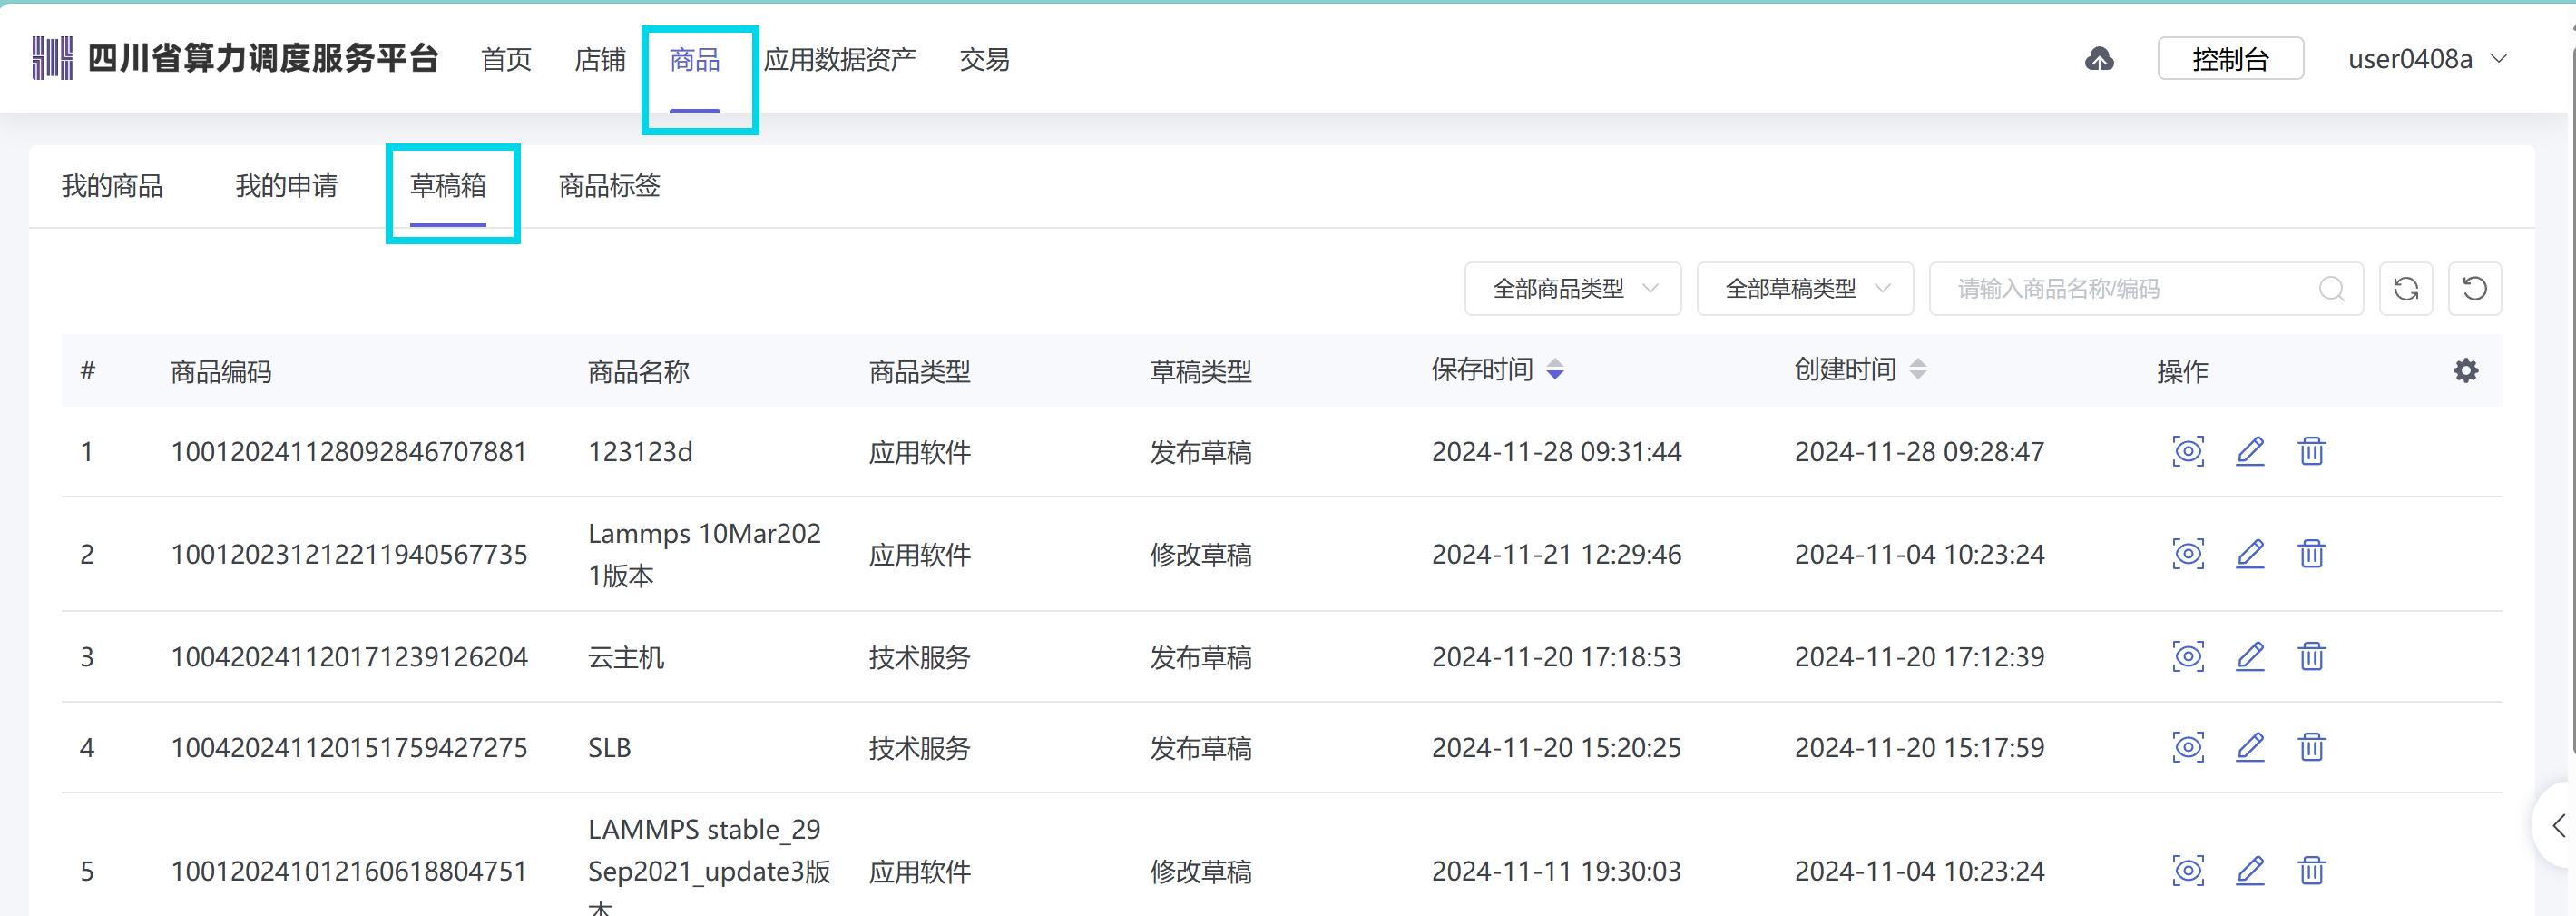Click the platform logo icon

(52, 58)
